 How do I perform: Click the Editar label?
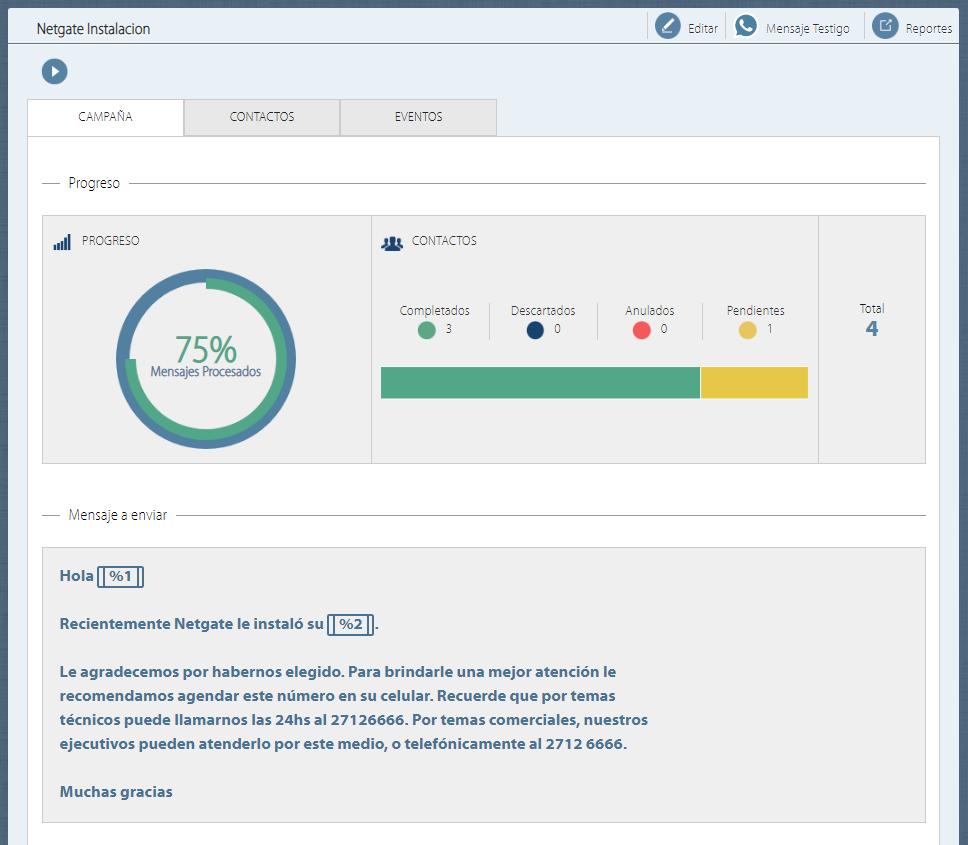coord(703,28)
